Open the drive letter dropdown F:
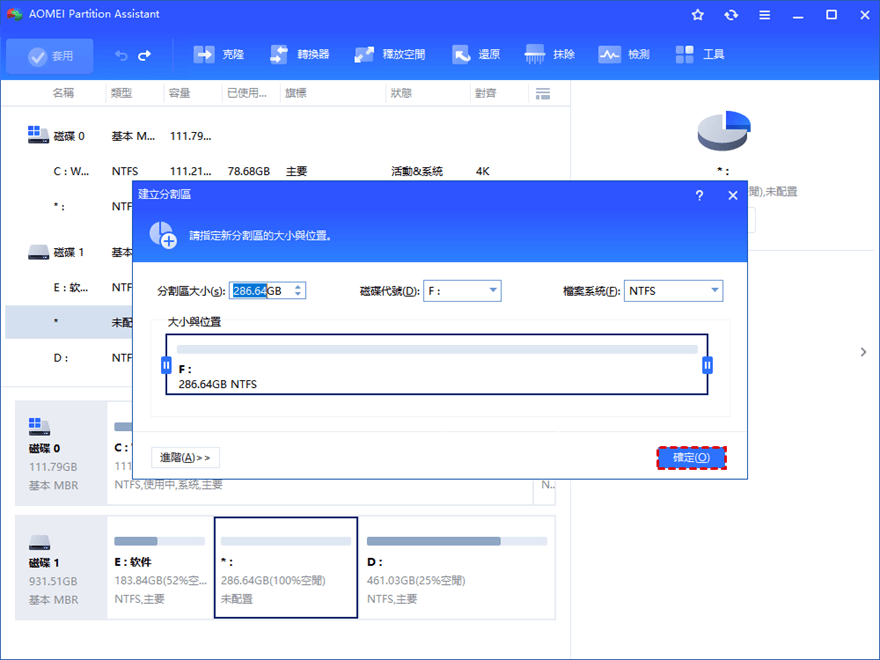This screenshot has height=660, width=880. click(x=462, y=291)
